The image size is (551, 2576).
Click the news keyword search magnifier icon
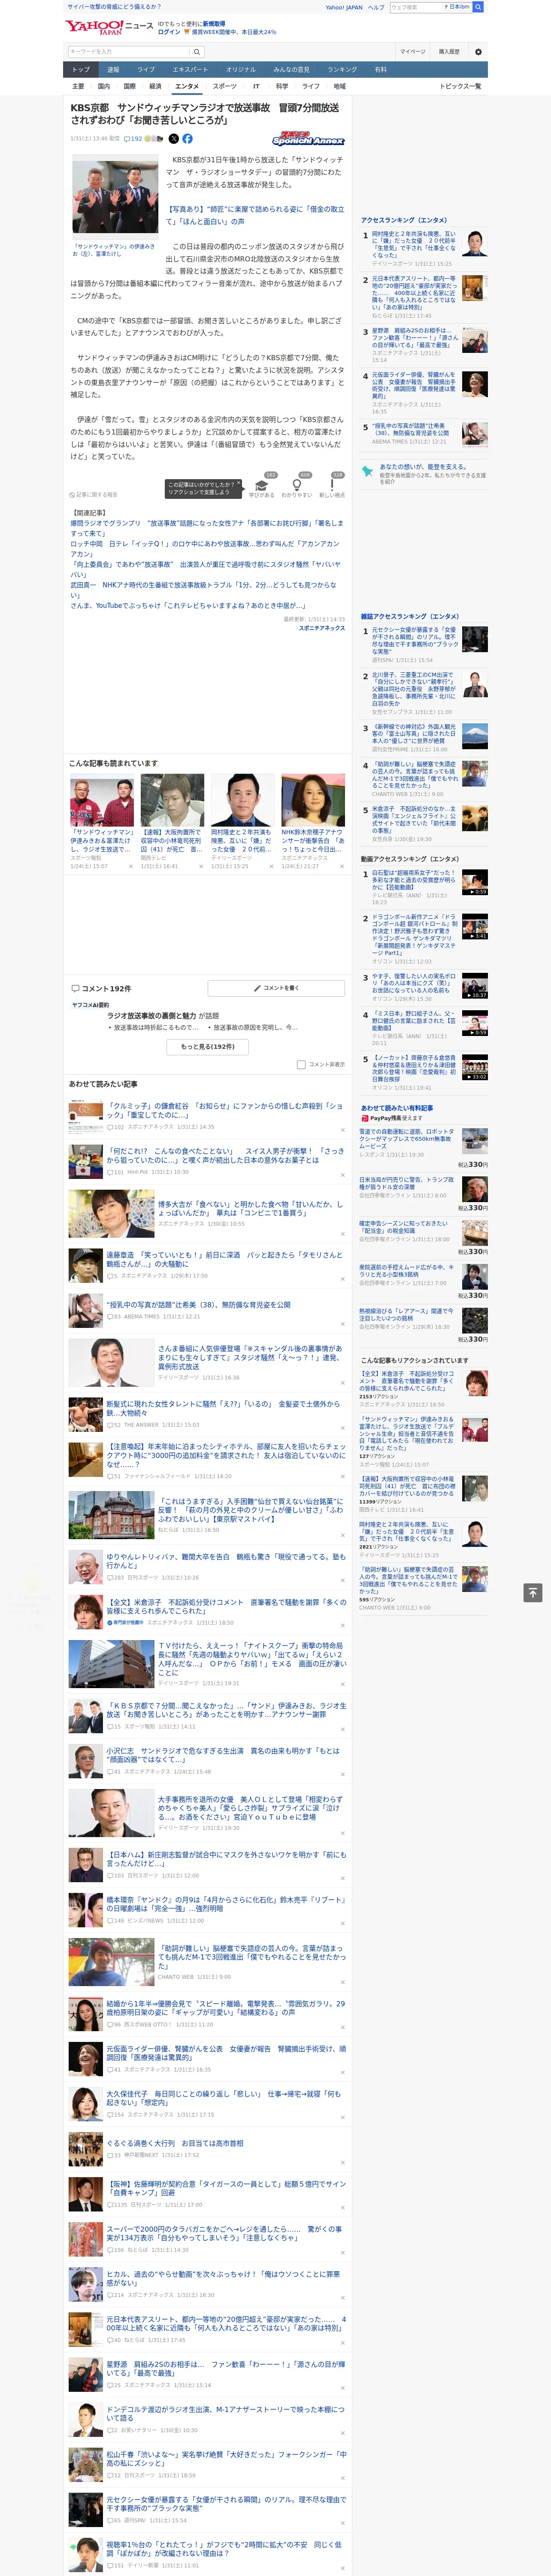click(197, 51)
